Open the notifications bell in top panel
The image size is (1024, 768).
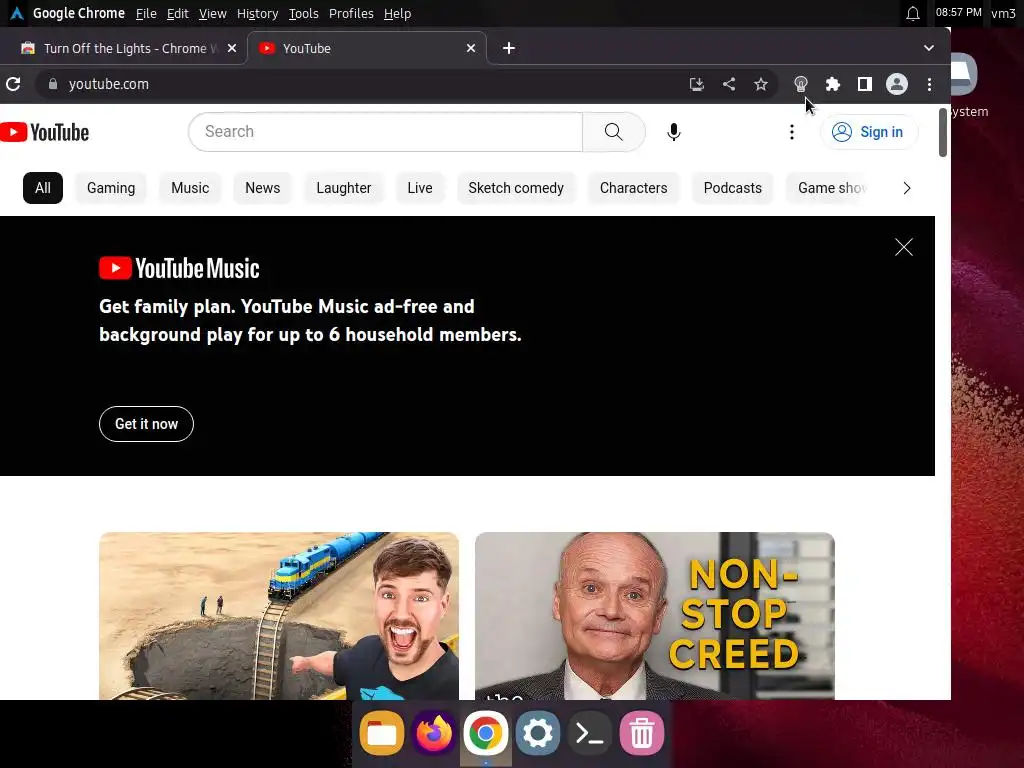coord(913,13)
